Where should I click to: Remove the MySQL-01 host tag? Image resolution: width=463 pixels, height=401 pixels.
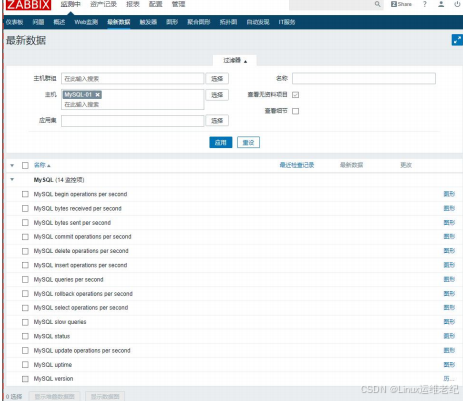tap(97, 95)
